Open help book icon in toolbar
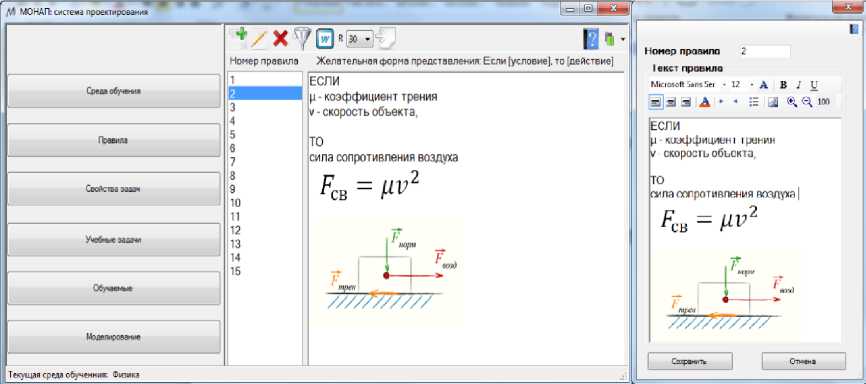The image size is (866, 384). coord(591,39)
